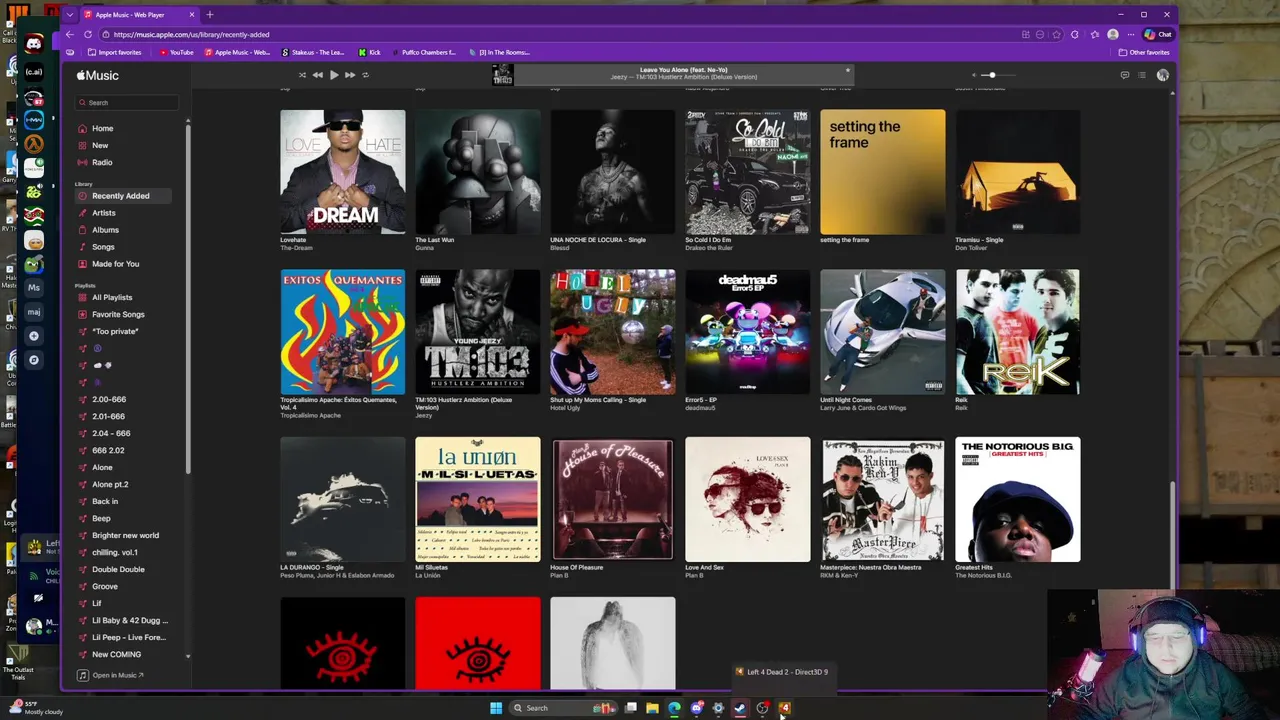The image size is (1280, 720).
Task: Toggle repeat in the player bar
Action: pyautogui.click(x=365, y=75)
